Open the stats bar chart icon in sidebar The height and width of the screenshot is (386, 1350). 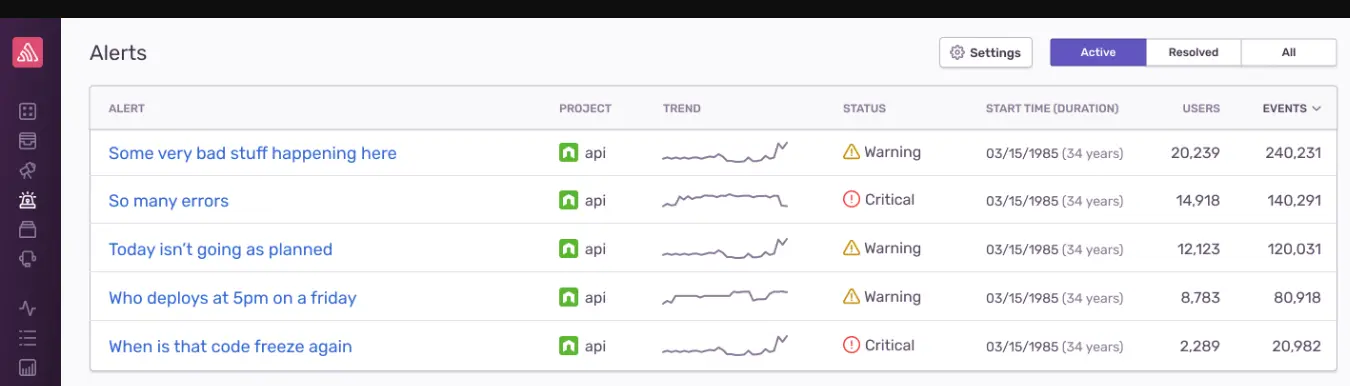coord(28,367)
